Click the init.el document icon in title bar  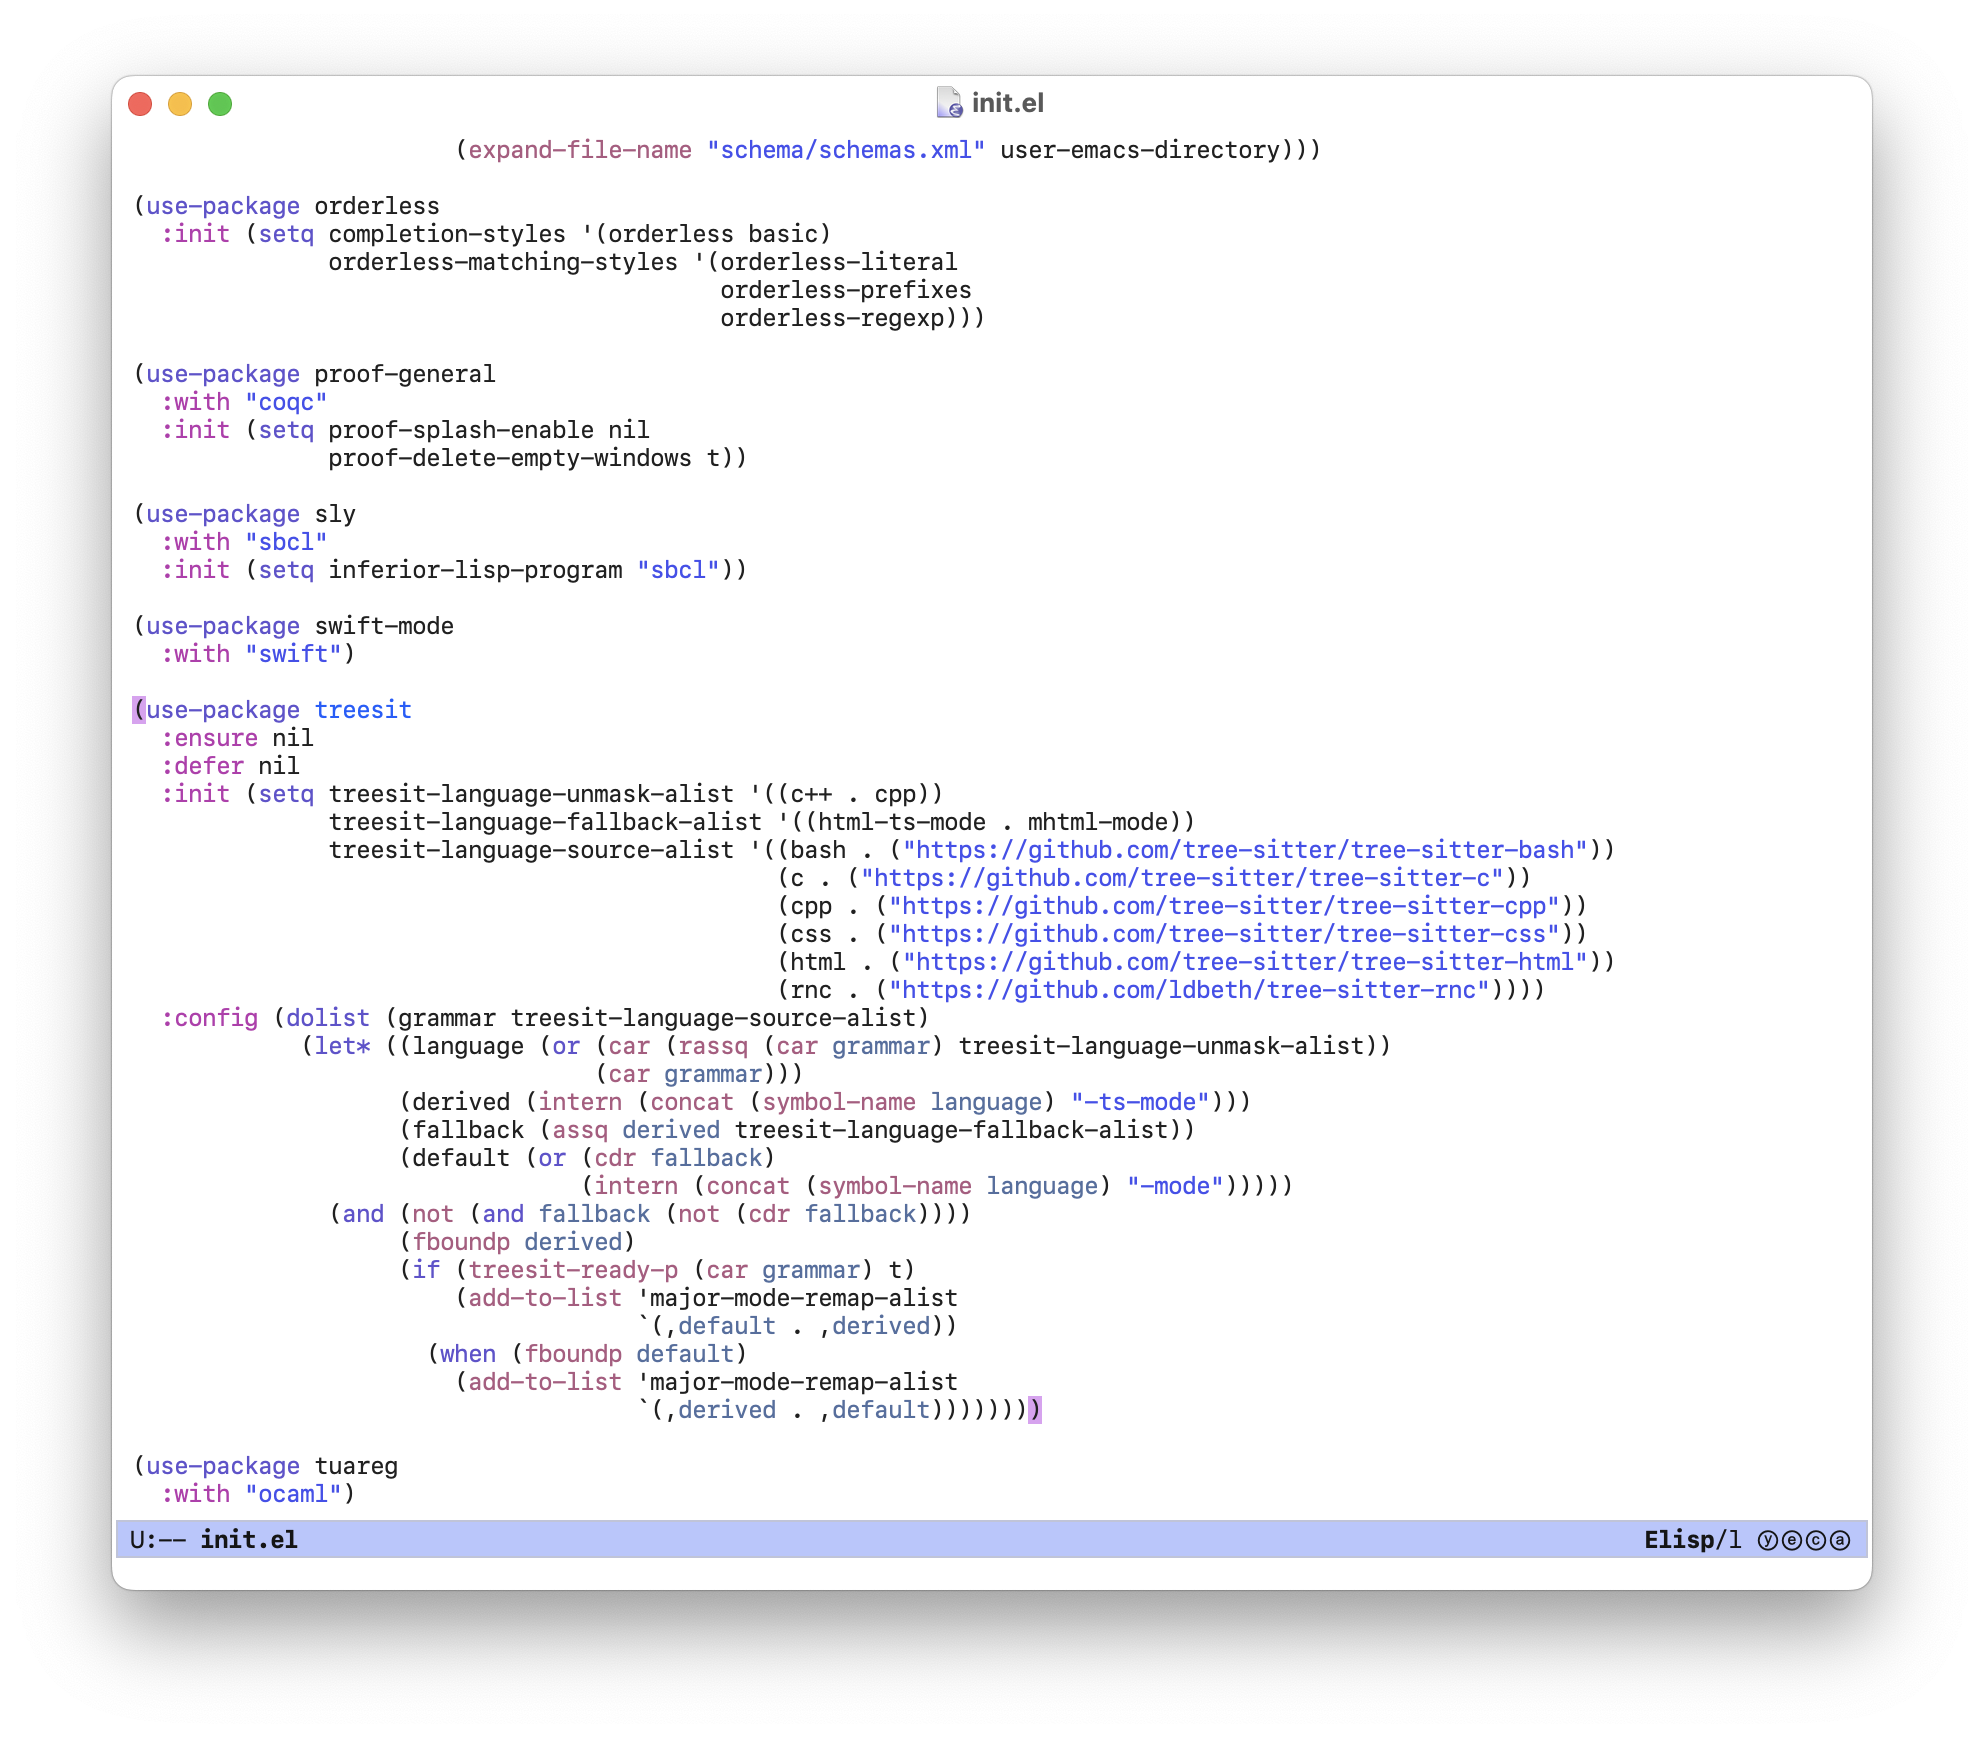948,103
